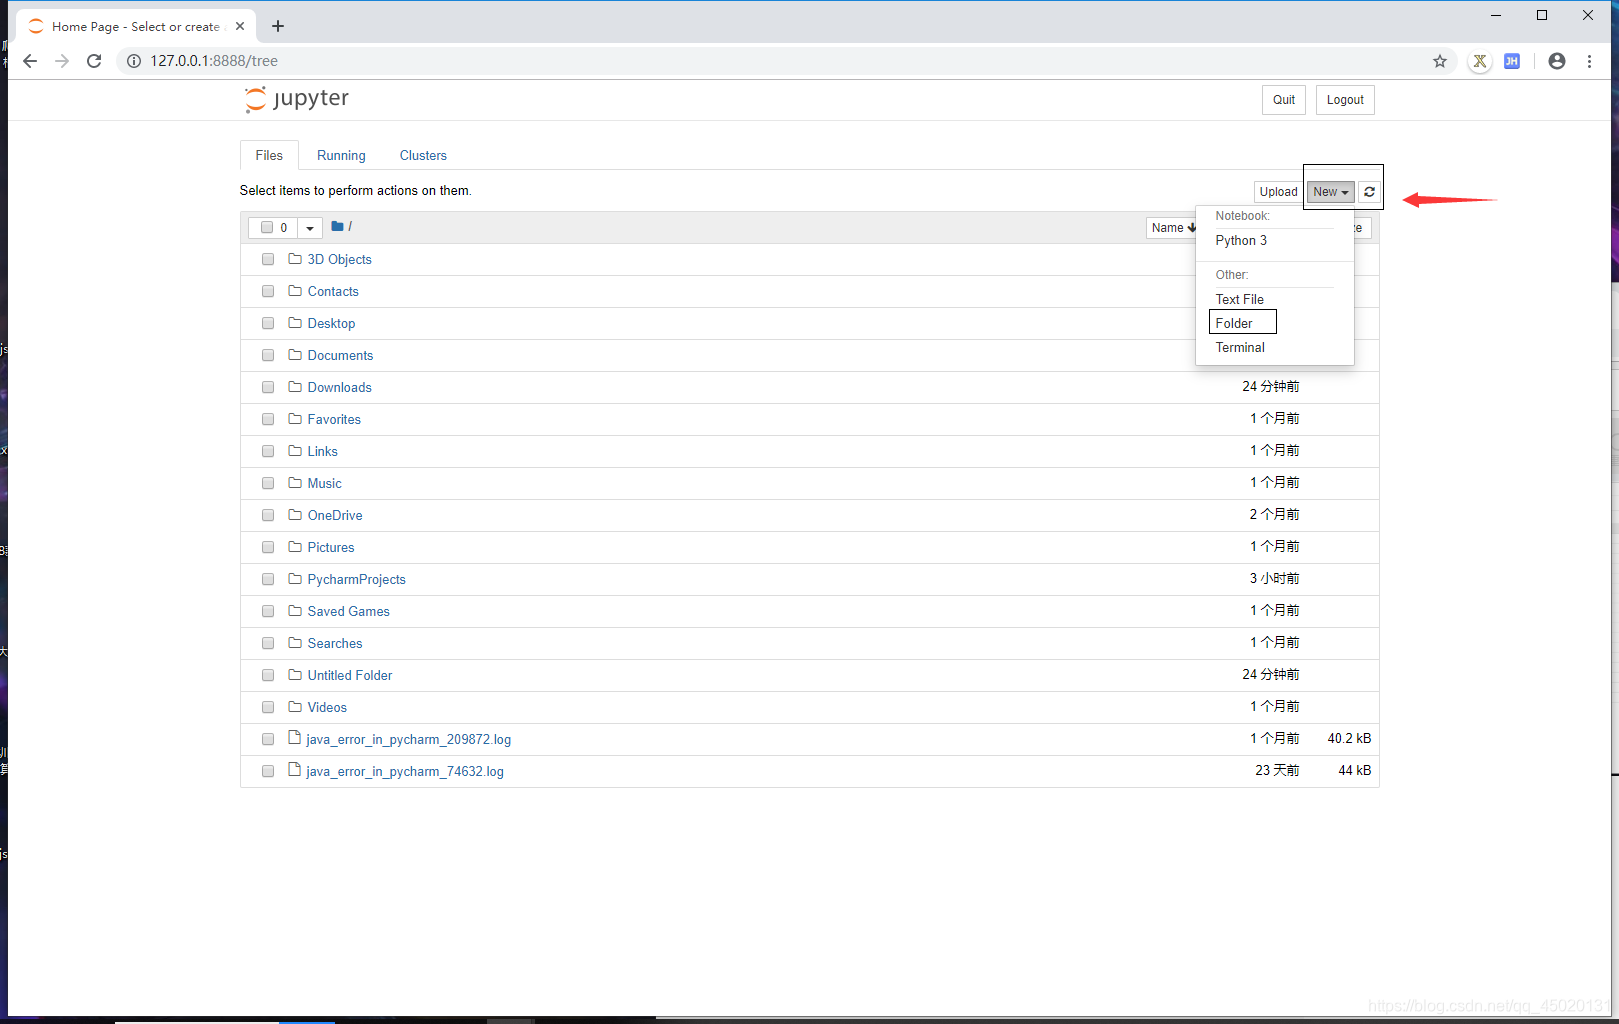Click the '23 天前' modified time
This screenshot has width=1619, height=1024.
point(1277,770)
